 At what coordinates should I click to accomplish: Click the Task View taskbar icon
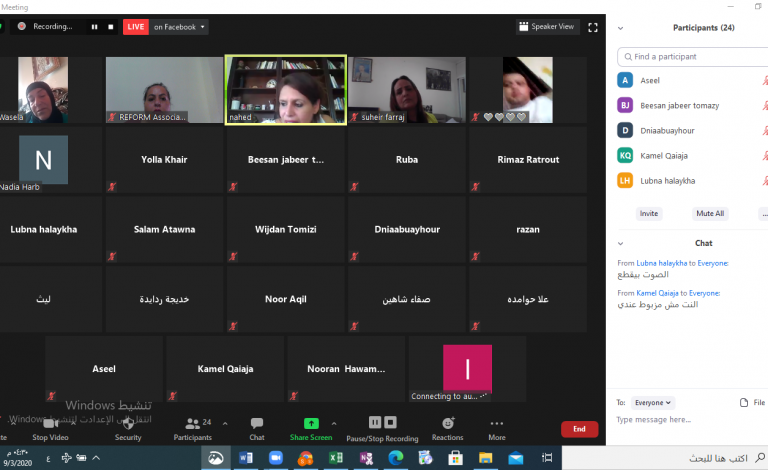pos(547,458)
